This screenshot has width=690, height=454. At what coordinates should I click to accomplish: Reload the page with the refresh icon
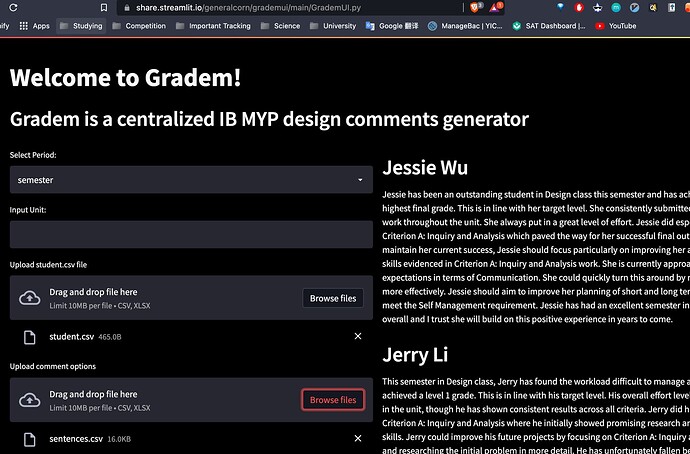tap(13, 7)
